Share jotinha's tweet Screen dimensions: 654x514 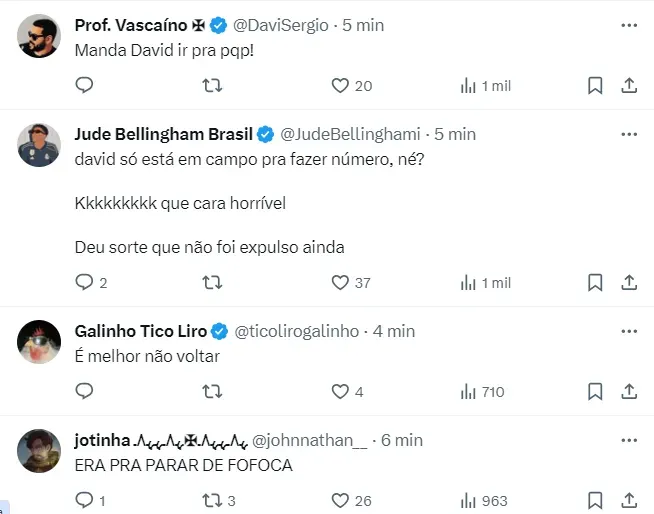(x=629, y=501)
